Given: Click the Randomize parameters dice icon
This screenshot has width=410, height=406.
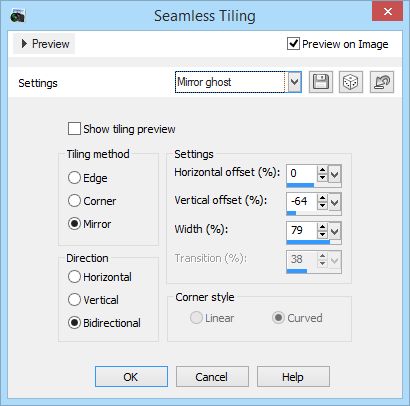Looking at the screenshot, I should (351, 82).
